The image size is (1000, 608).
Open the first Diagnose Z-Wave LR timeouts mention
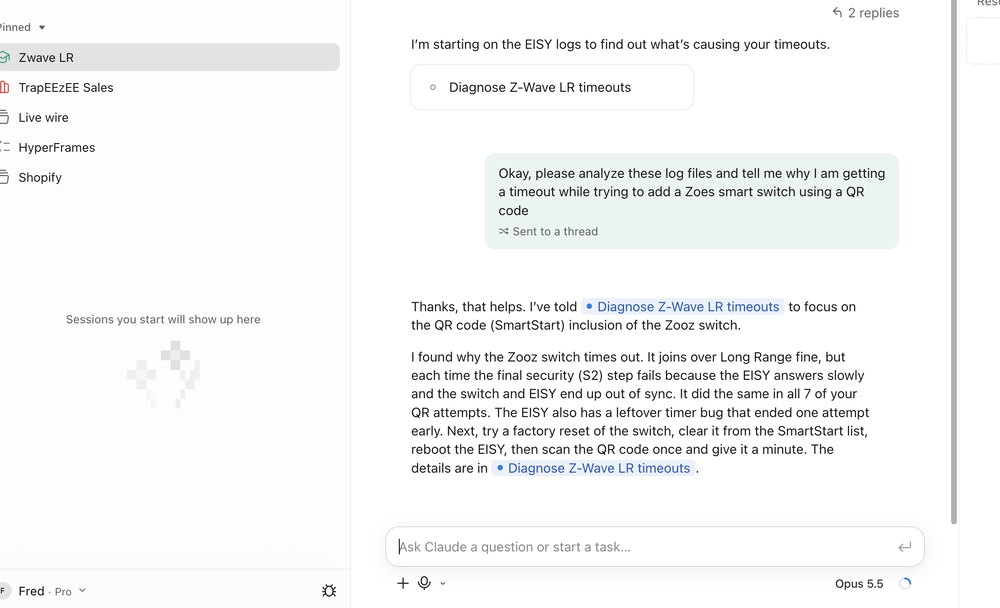682,307
